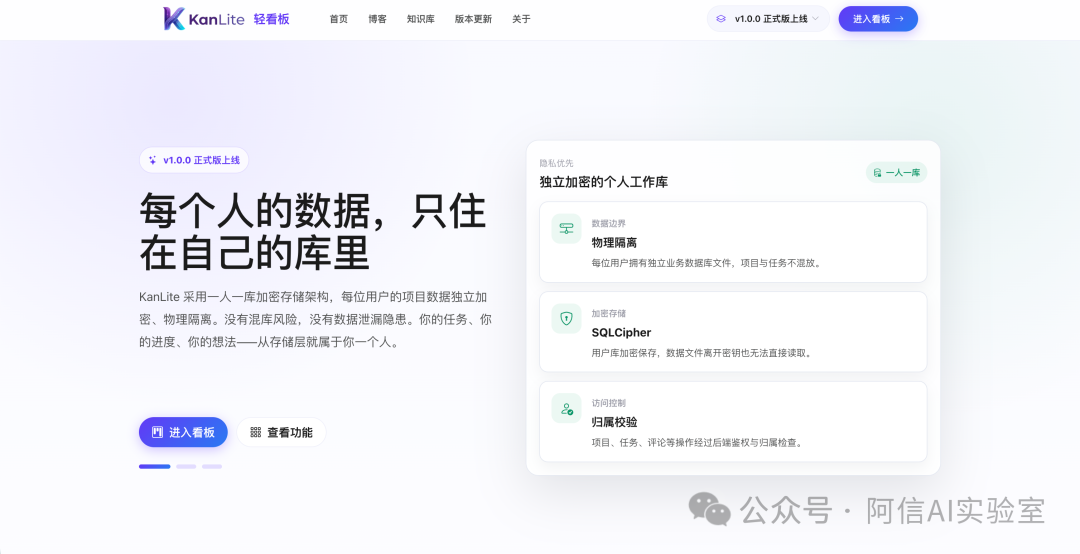Open the 首页 nav item
Viewport: 1080px width, 554px height.
pos(338,19)
